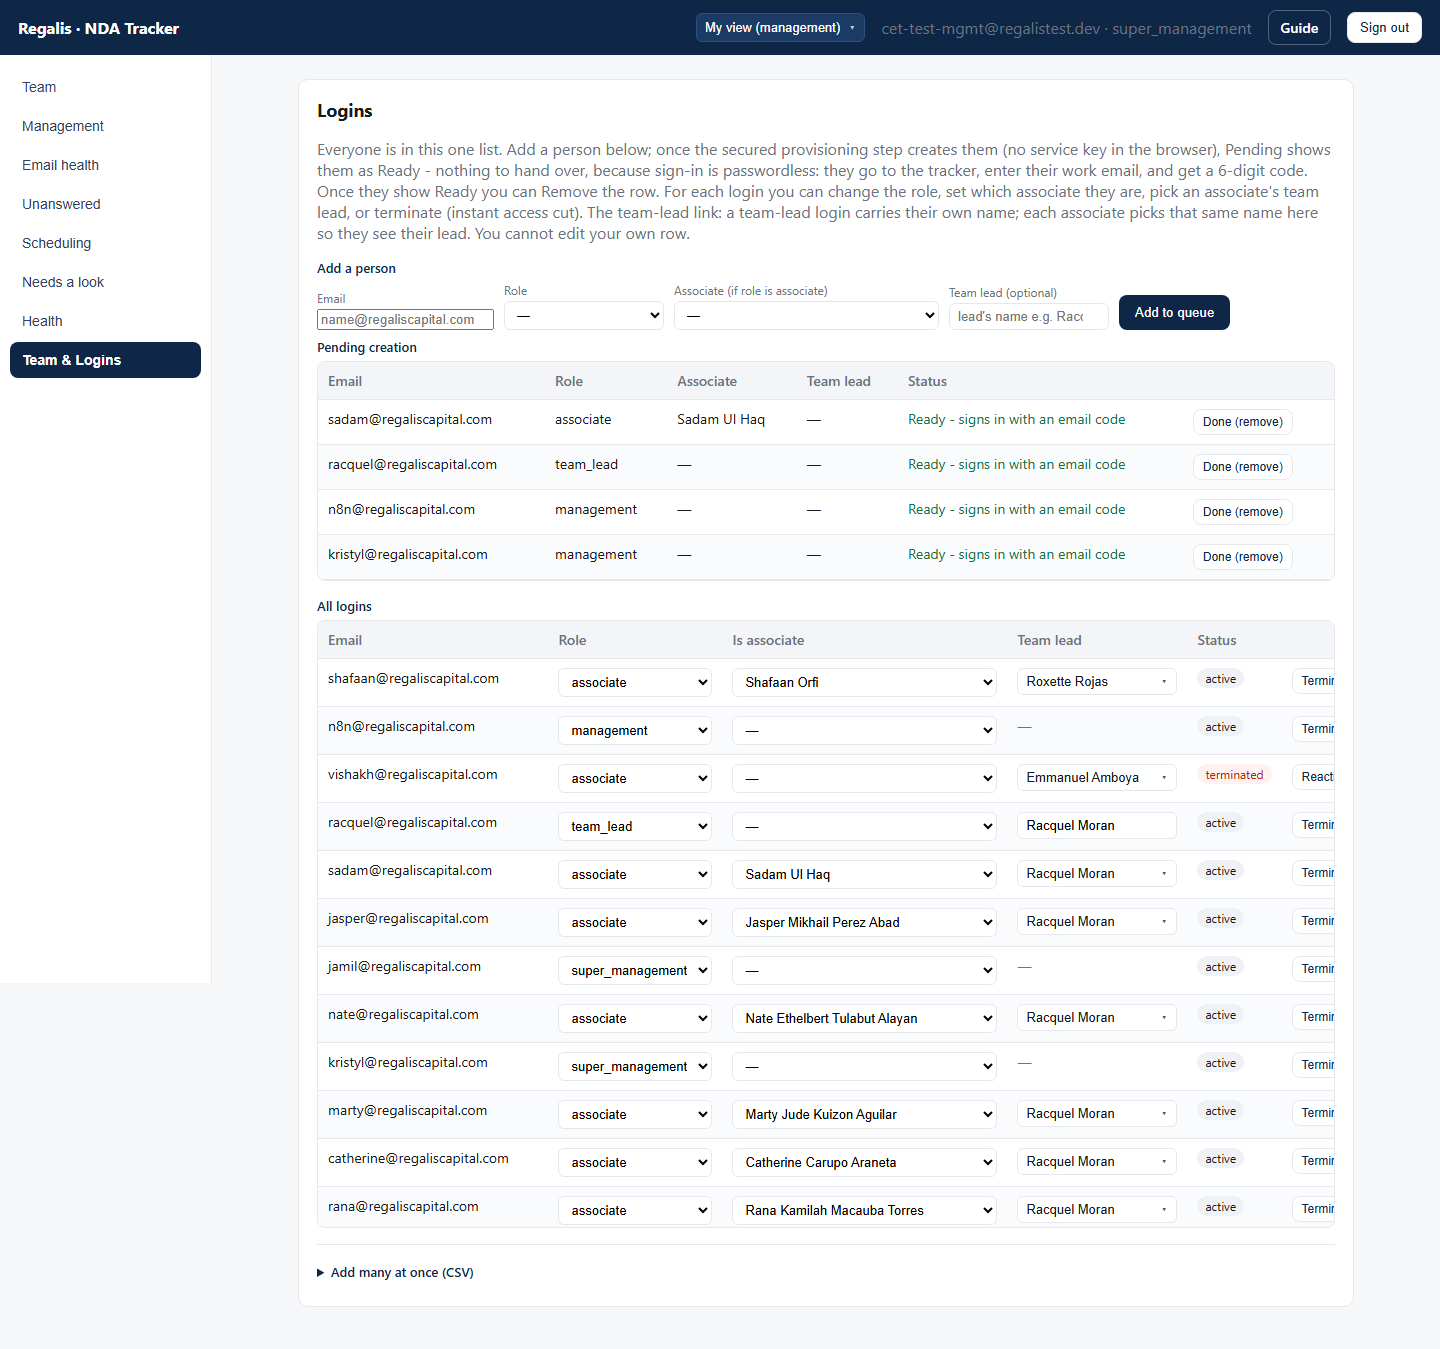Terminate the catherine login
This screenshot has width=1440, height=1349.
[1314, 1161]
